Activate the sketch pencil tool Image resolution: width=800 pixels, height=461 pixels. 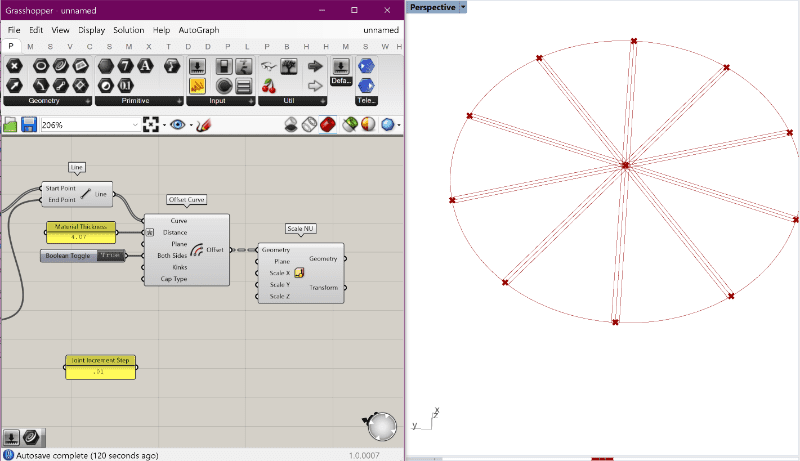tap(203, 125)
